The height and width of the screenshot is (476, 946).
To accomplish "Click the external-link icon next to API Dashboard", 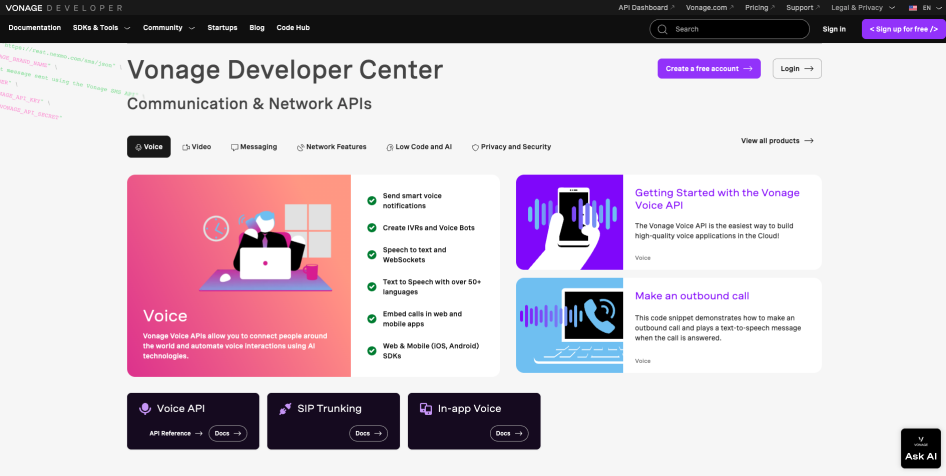I will 673,8.
